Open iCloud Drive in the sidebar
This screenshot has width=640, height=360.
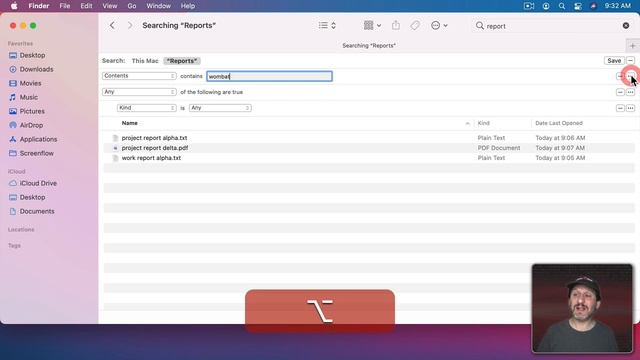(x=38, y=183)
